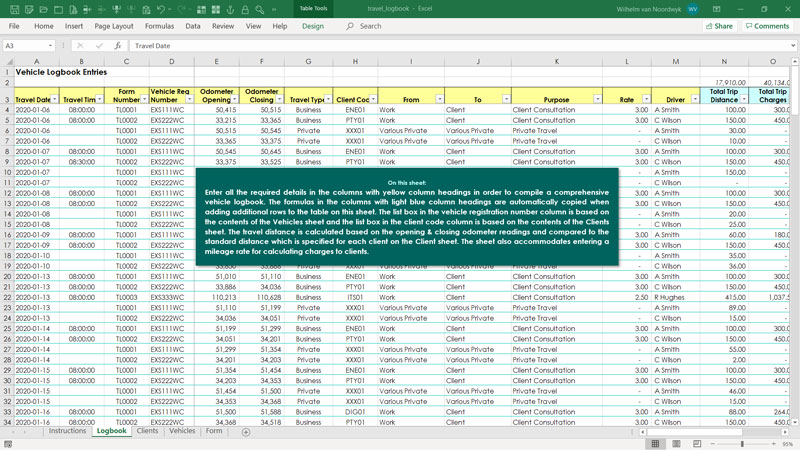The width and height of the screenshot is (800, 450).
Task: Click the Comments button
Action: [x=767, y=26]
